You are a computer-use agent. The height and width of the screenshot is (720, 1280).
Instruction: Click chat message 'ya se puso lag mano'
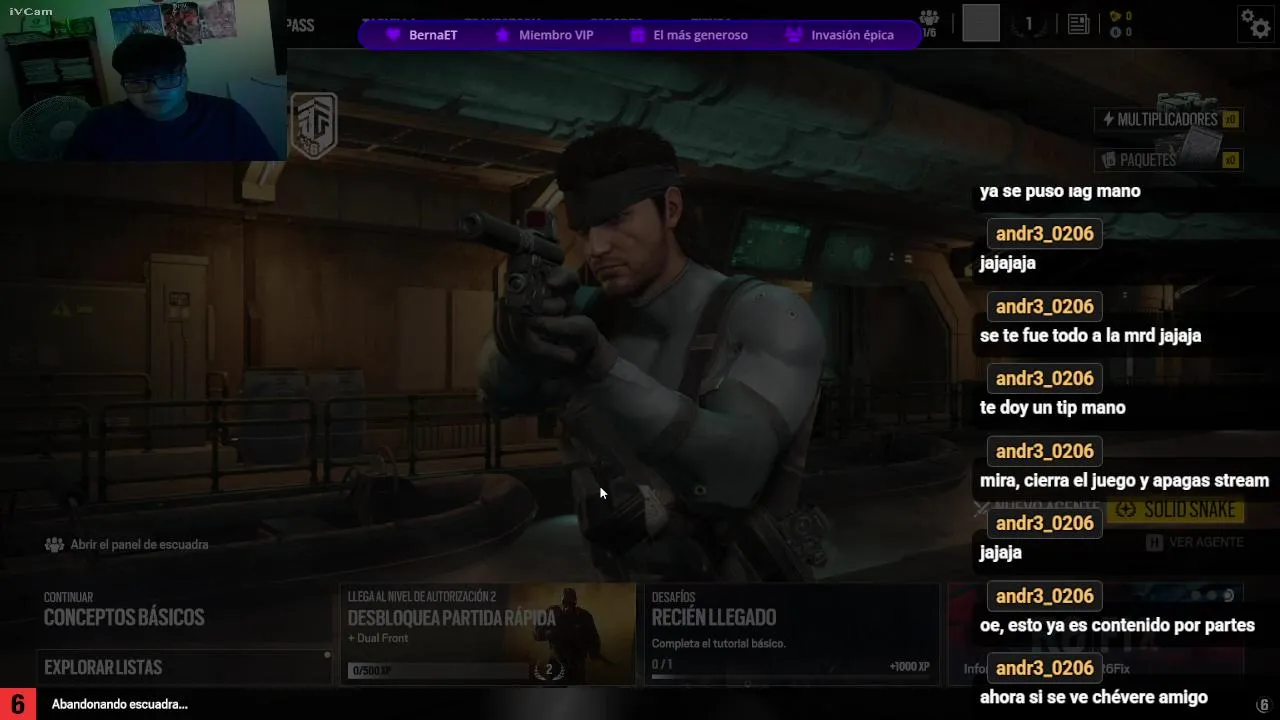[1060, 191]
